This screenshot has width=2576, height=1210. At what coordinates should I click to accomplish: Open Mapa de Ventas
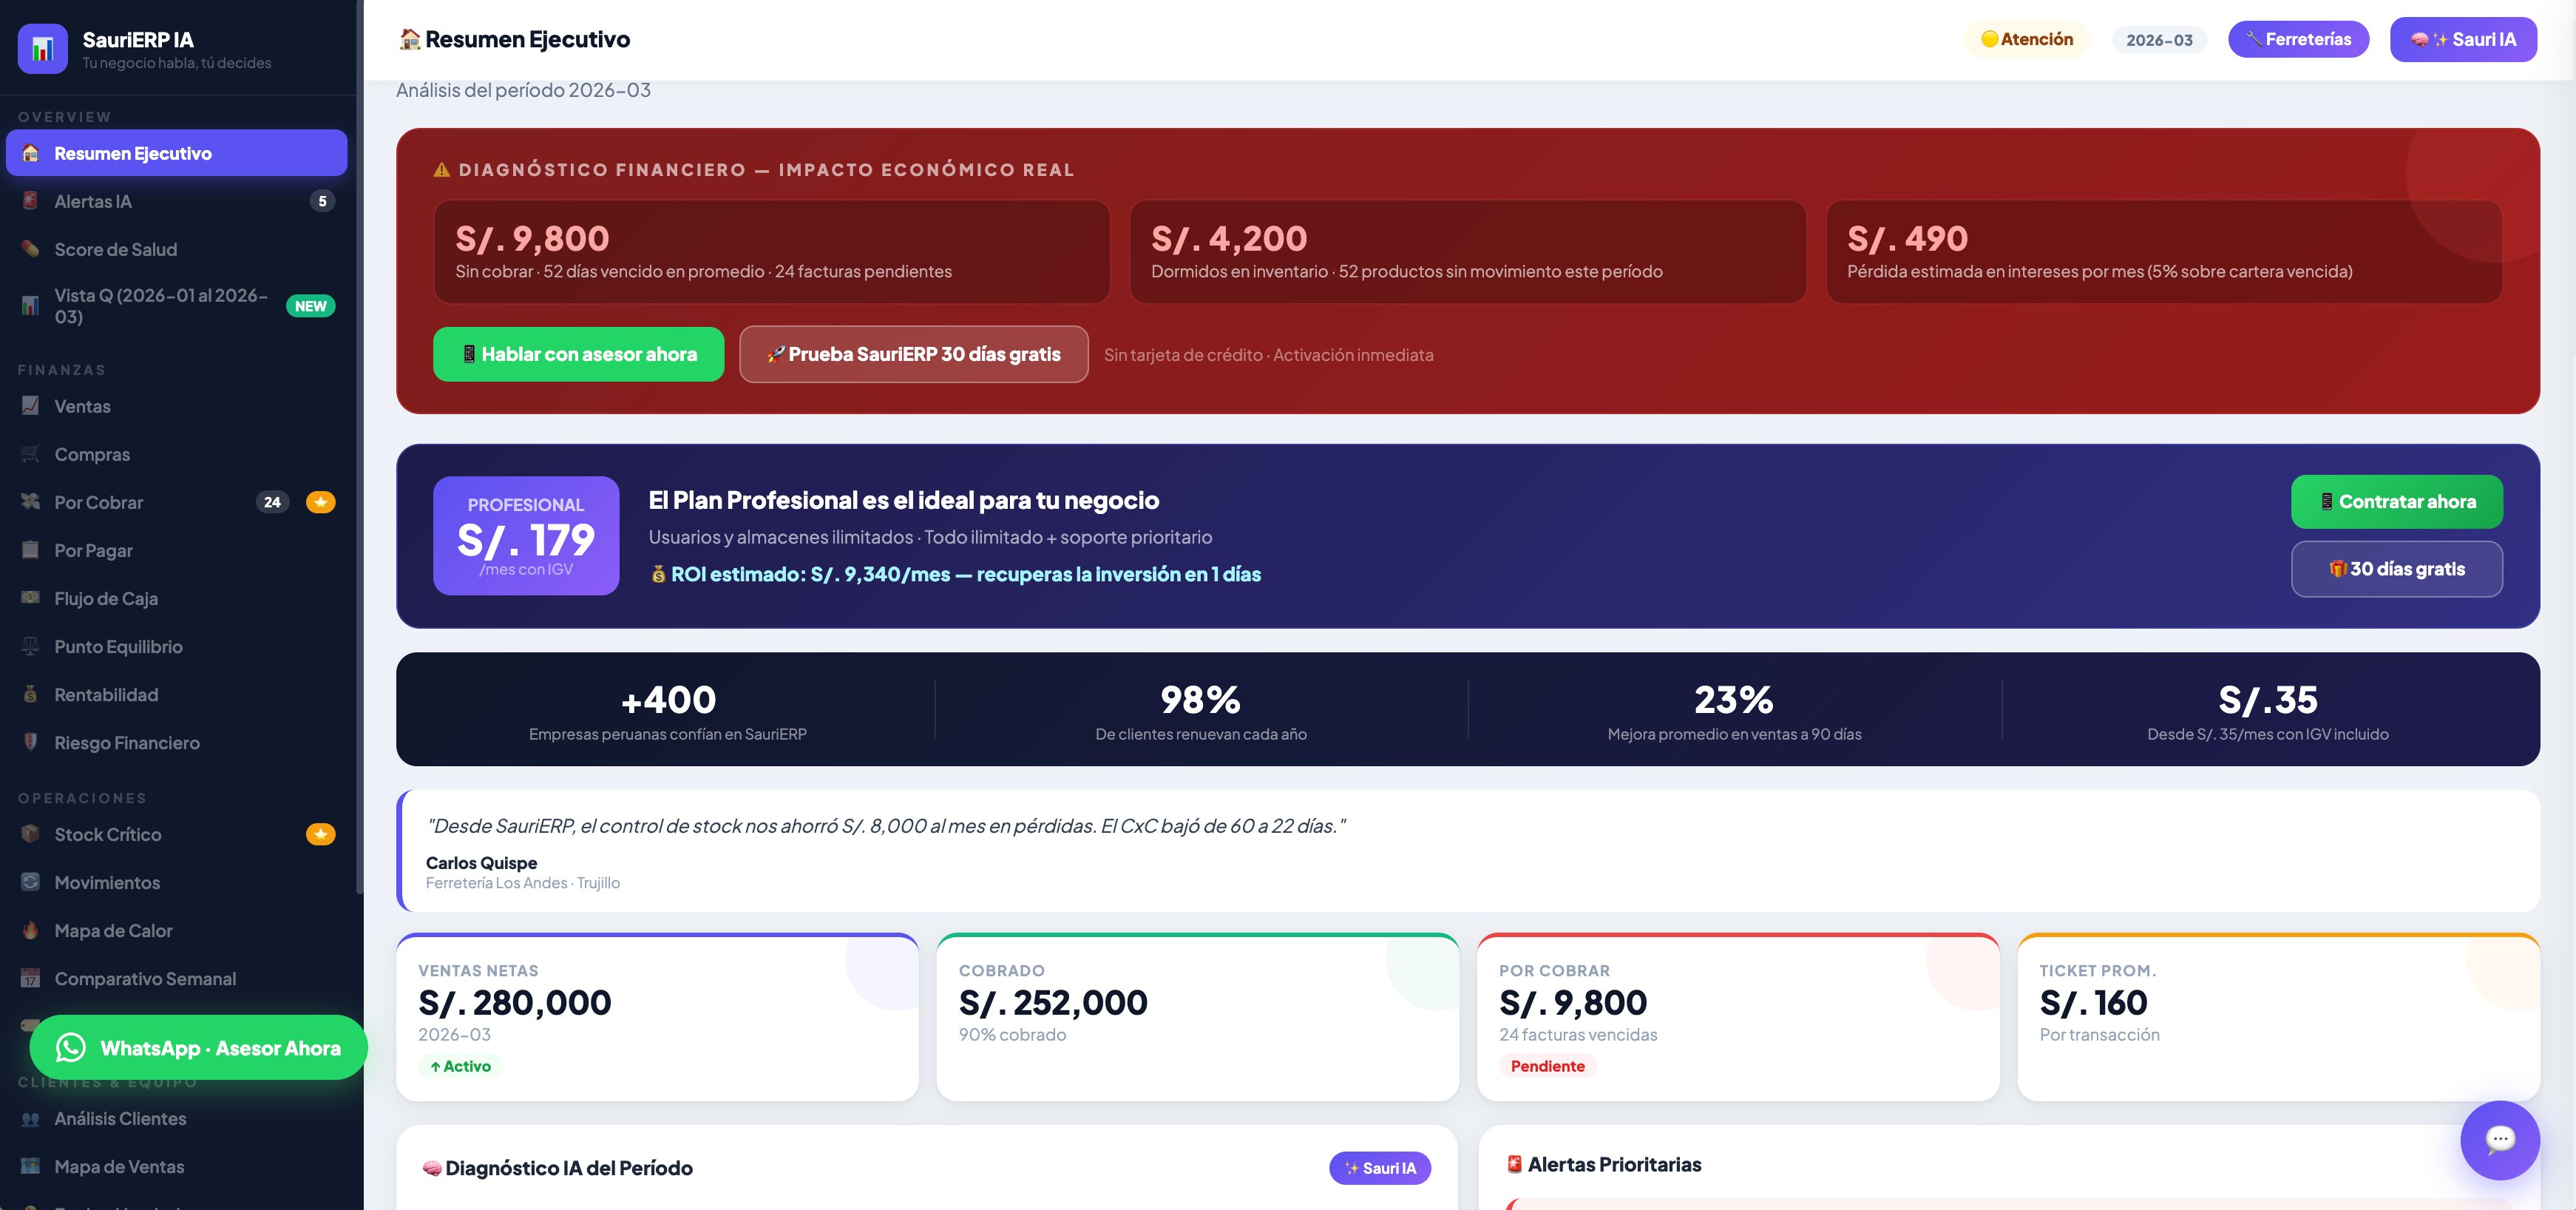point(177,1166)
